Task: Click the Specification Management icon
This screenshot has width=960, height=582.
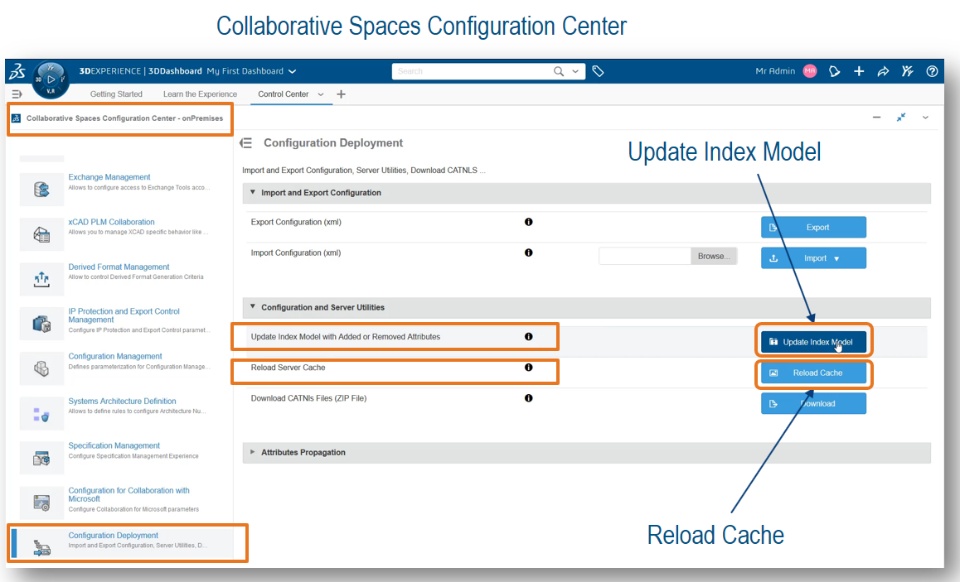Action: tap(42, 458)
